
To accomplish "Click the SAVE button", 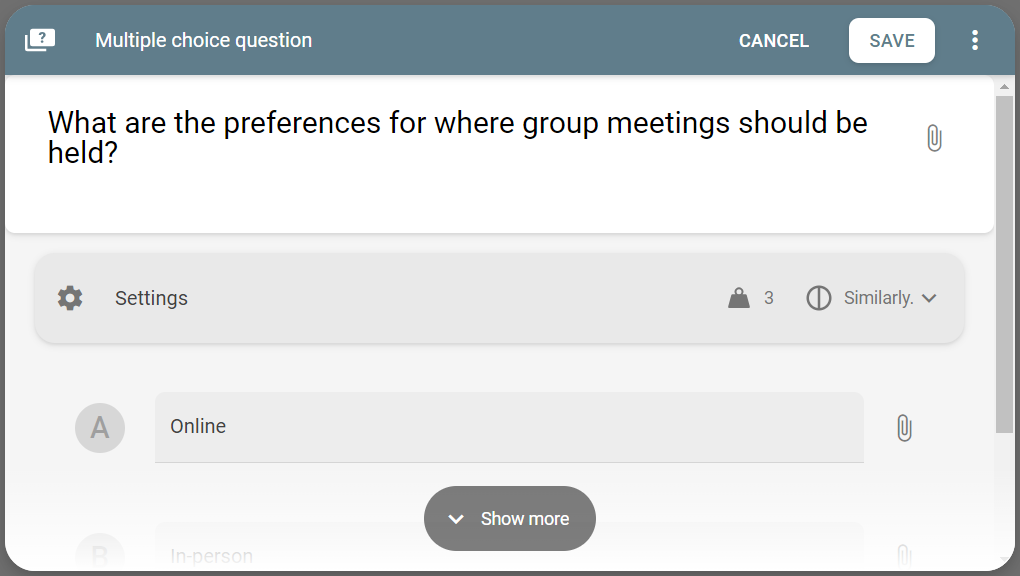I will tap(891, 40).
